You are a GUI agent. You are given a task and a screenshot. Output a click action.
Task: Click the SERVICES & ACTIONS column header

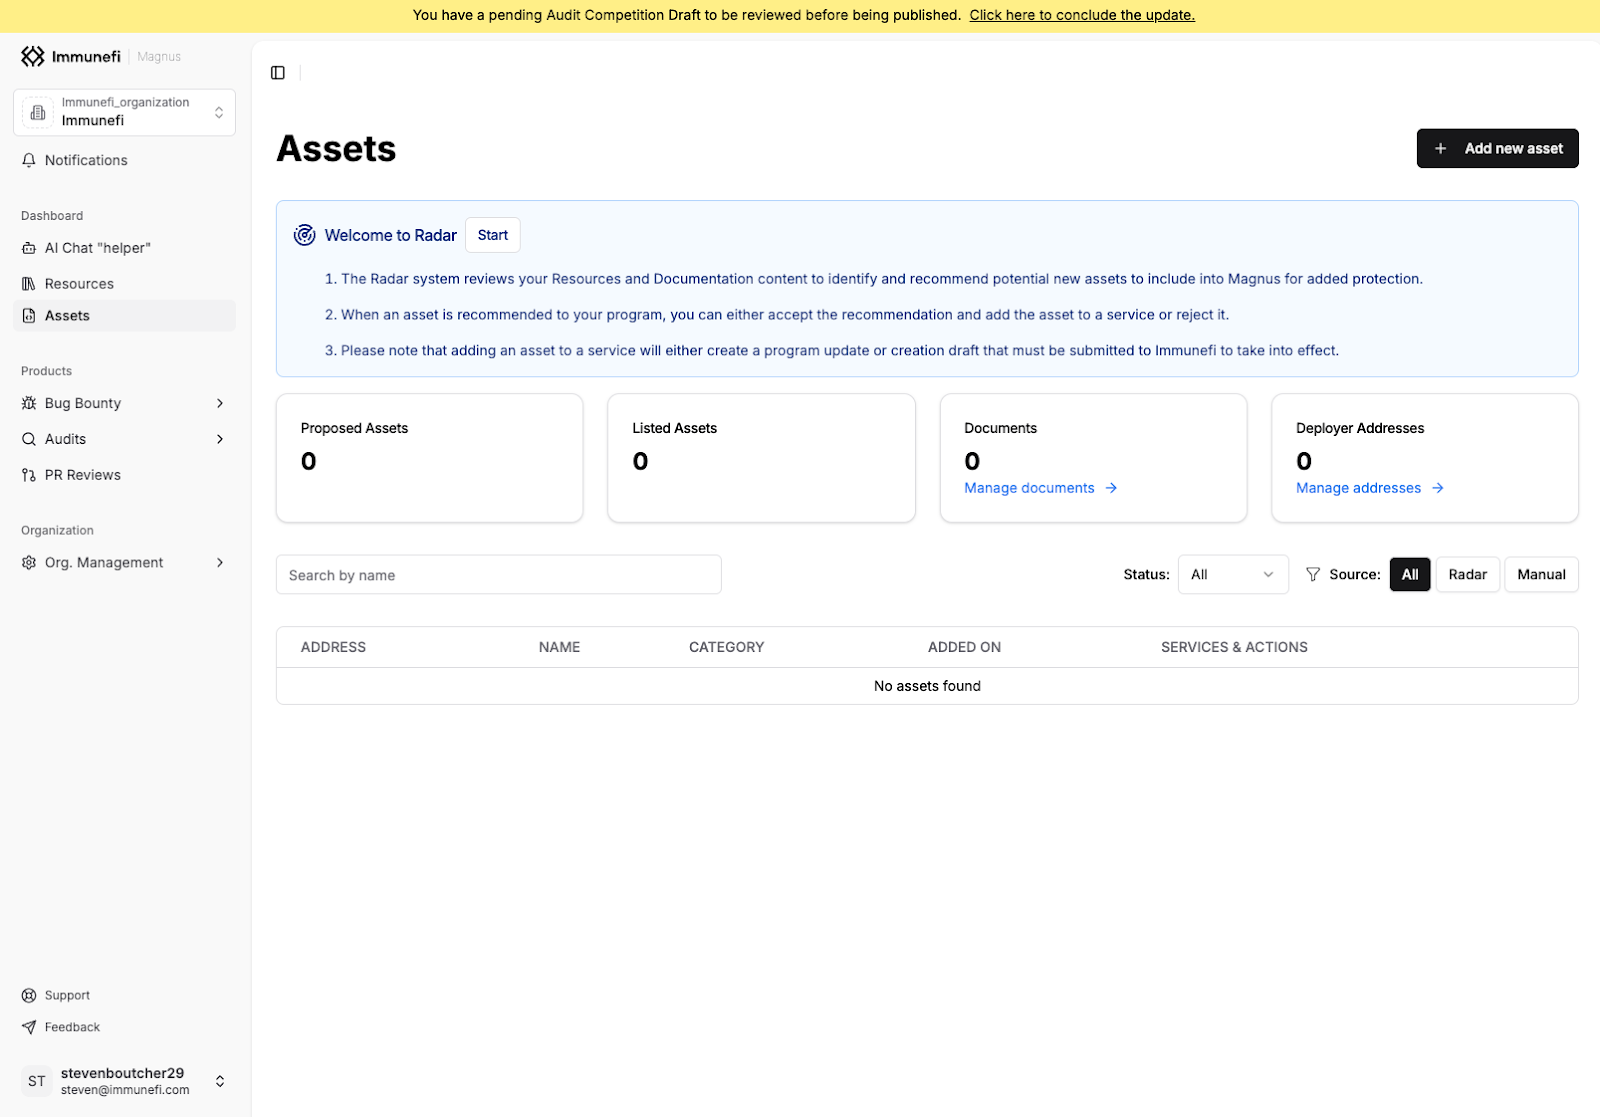1234,647
